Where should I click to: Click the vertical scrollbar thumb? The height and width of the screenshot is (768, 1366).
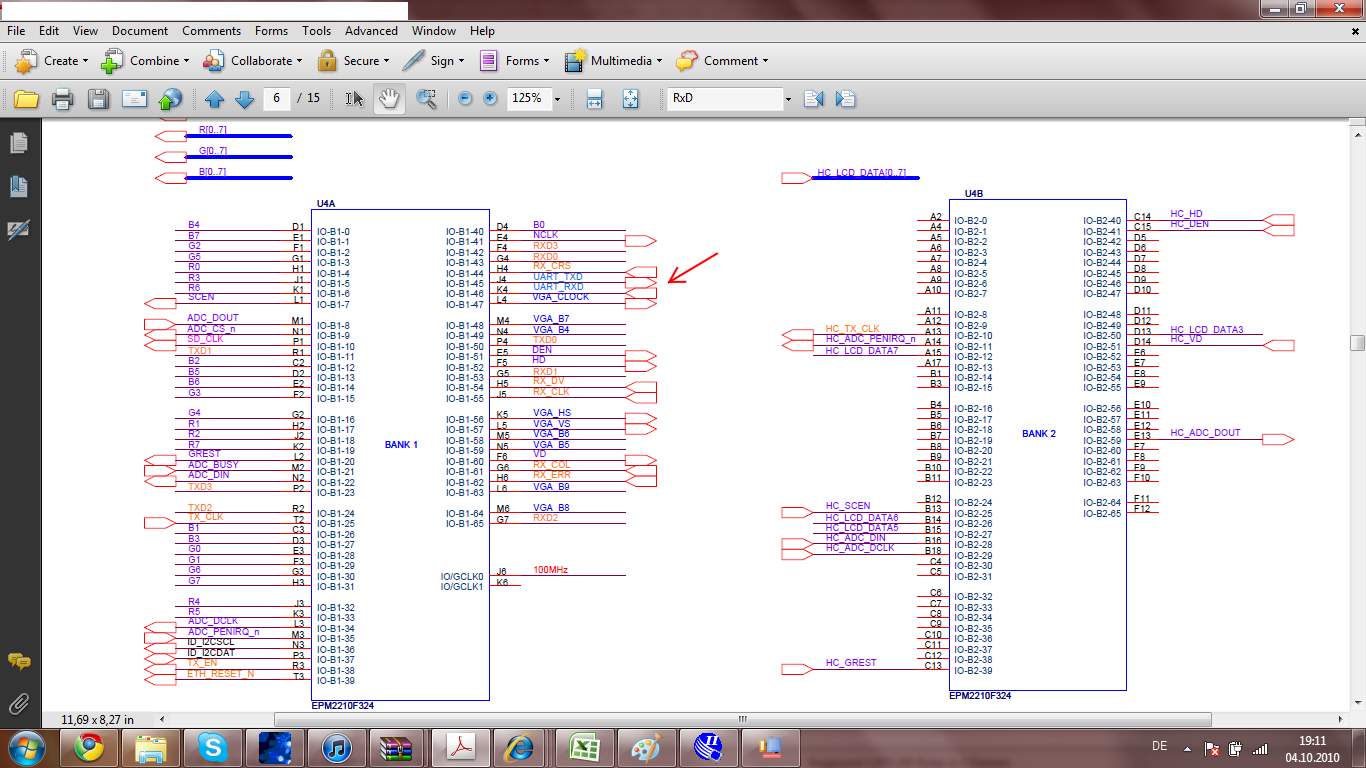(x=1357, y=343)
